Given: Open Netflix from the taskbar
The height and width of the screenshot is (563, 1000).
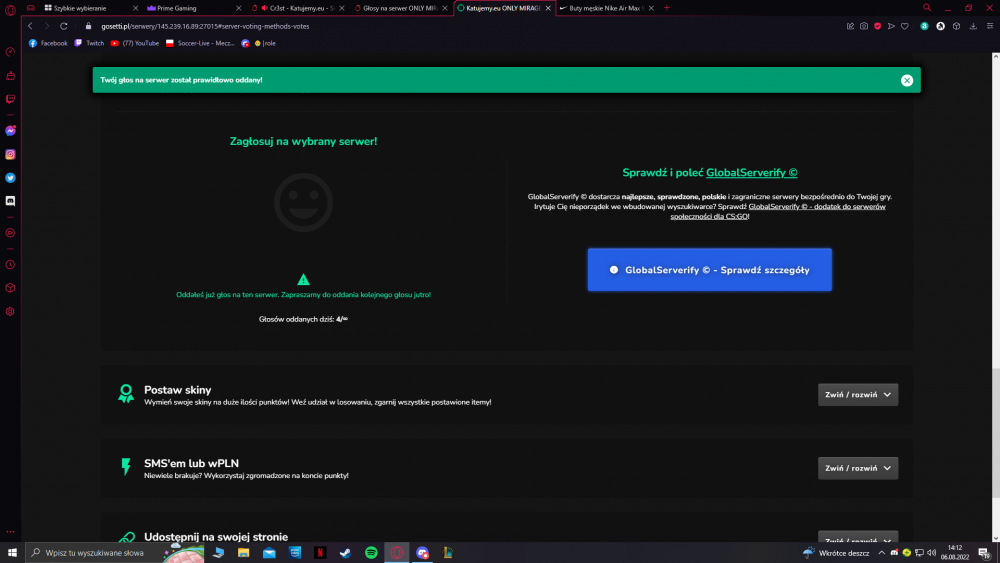Looking at the screenshot, I should (320, 553).
